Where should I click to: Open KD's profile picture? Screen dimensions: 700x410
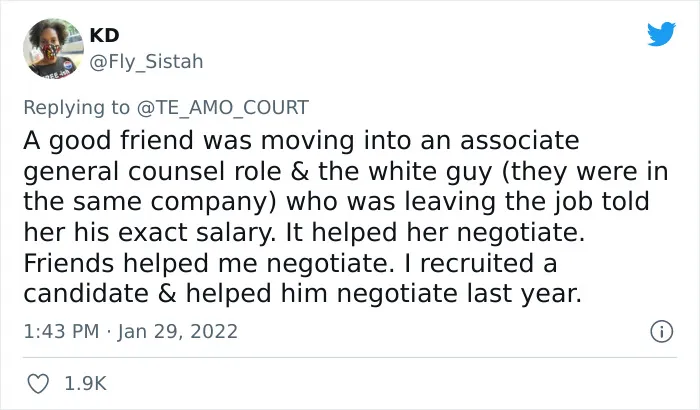(x=53, y=48)
